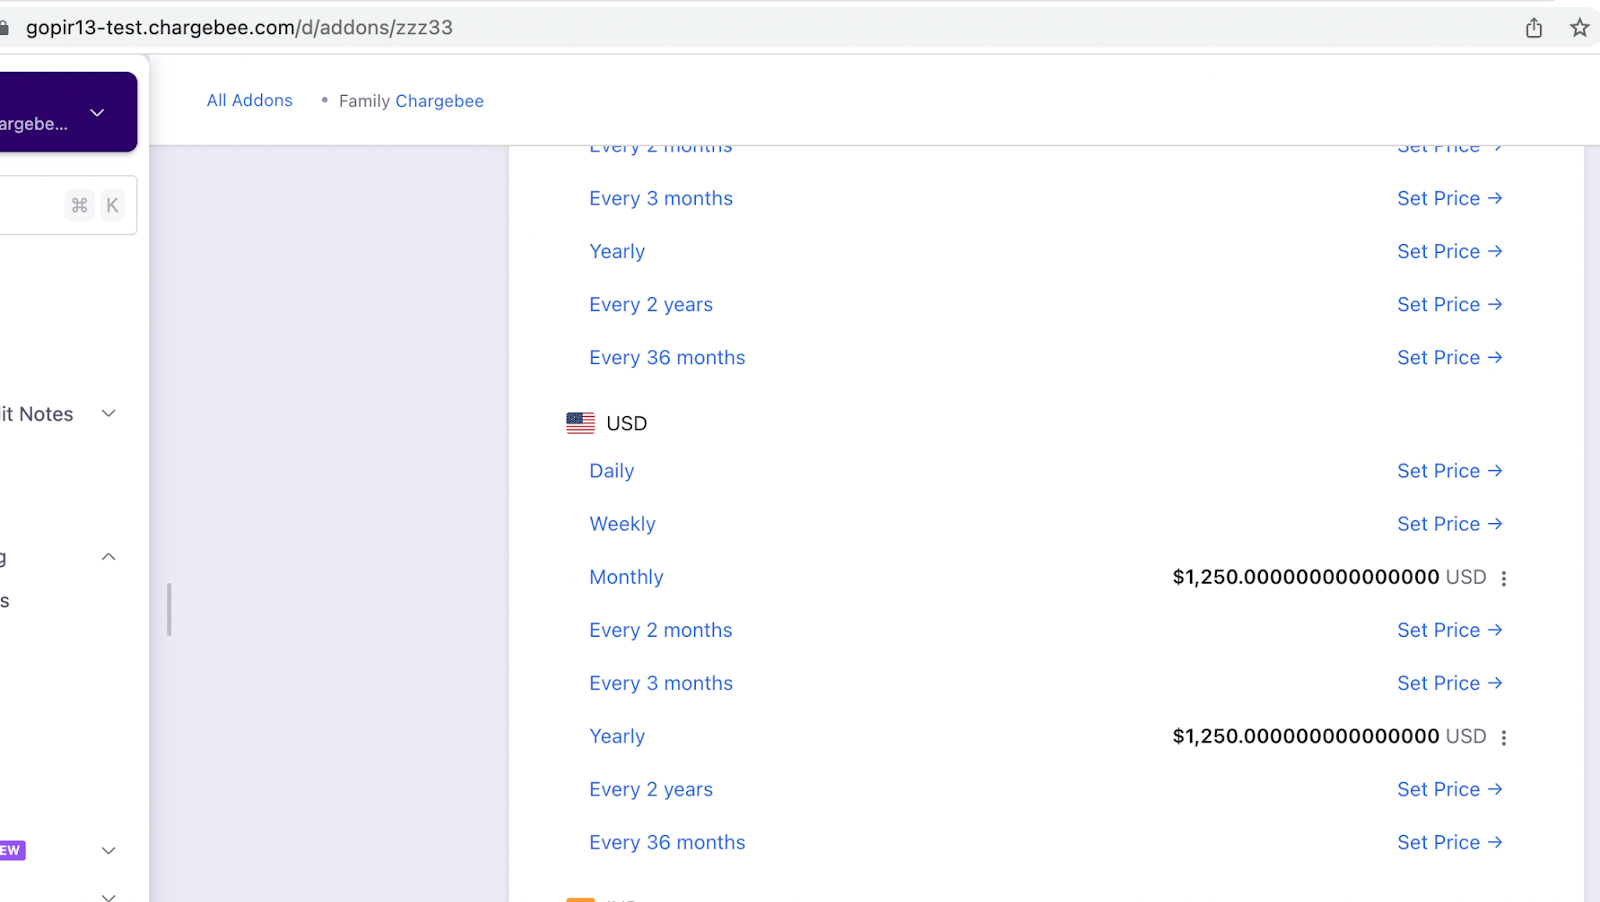Expand the Credit Notes sidebar section

(109, 414)
